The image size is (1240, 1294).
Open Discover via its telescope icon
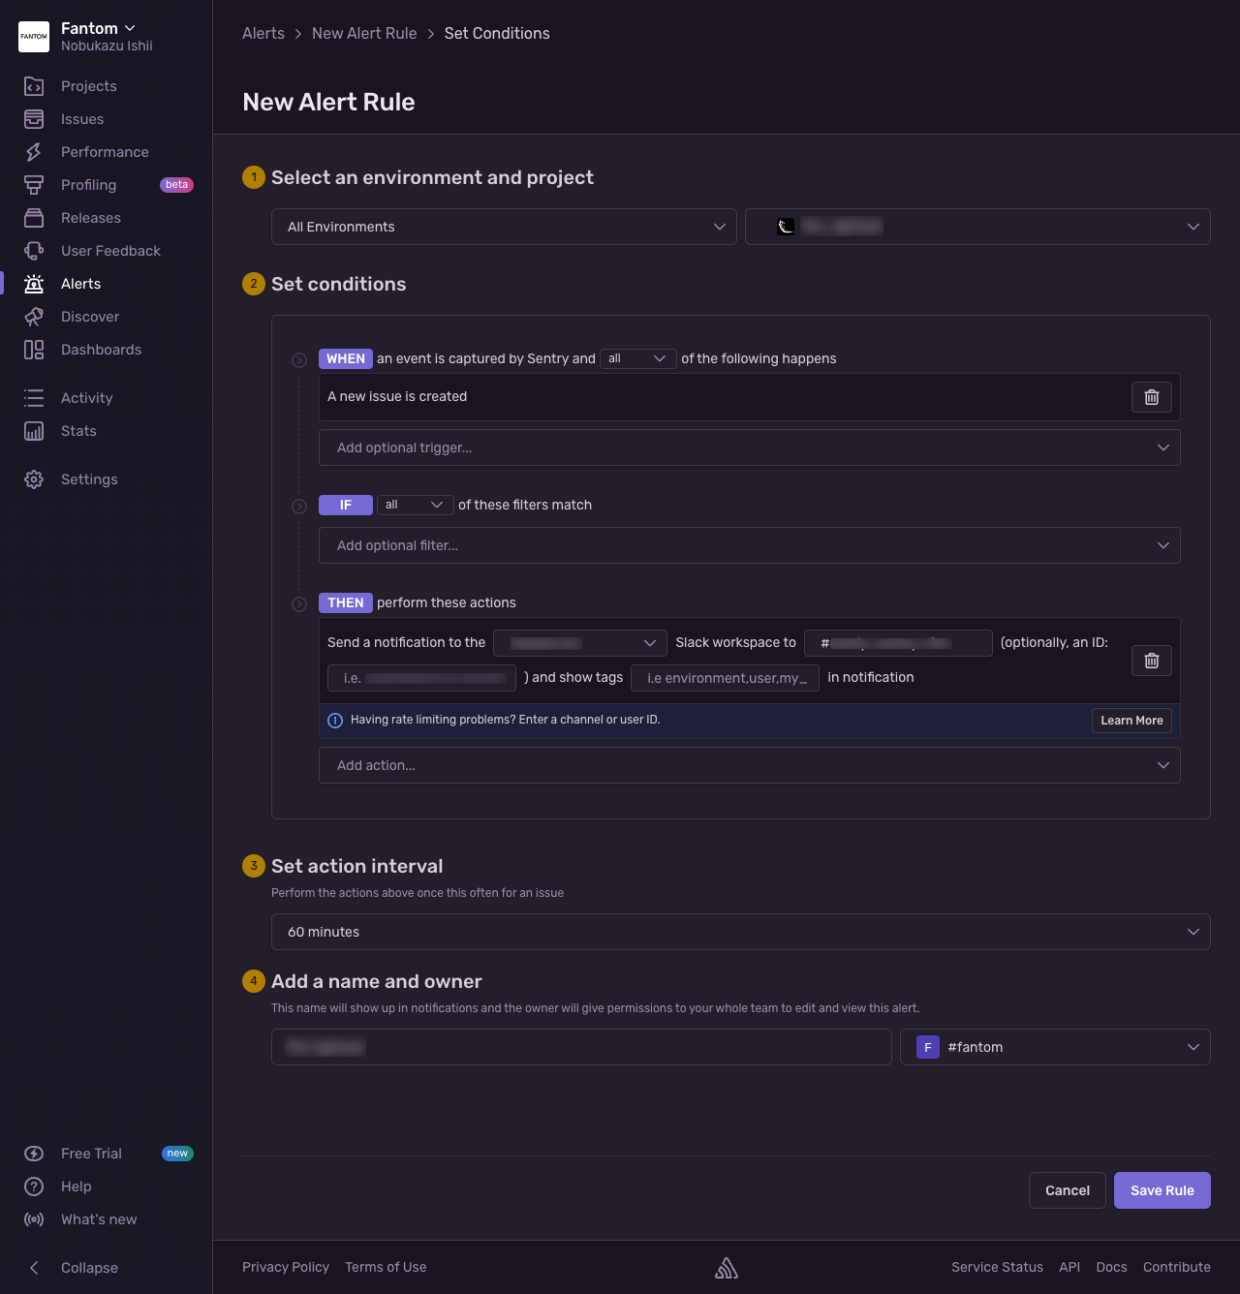[x=34, y=317]
